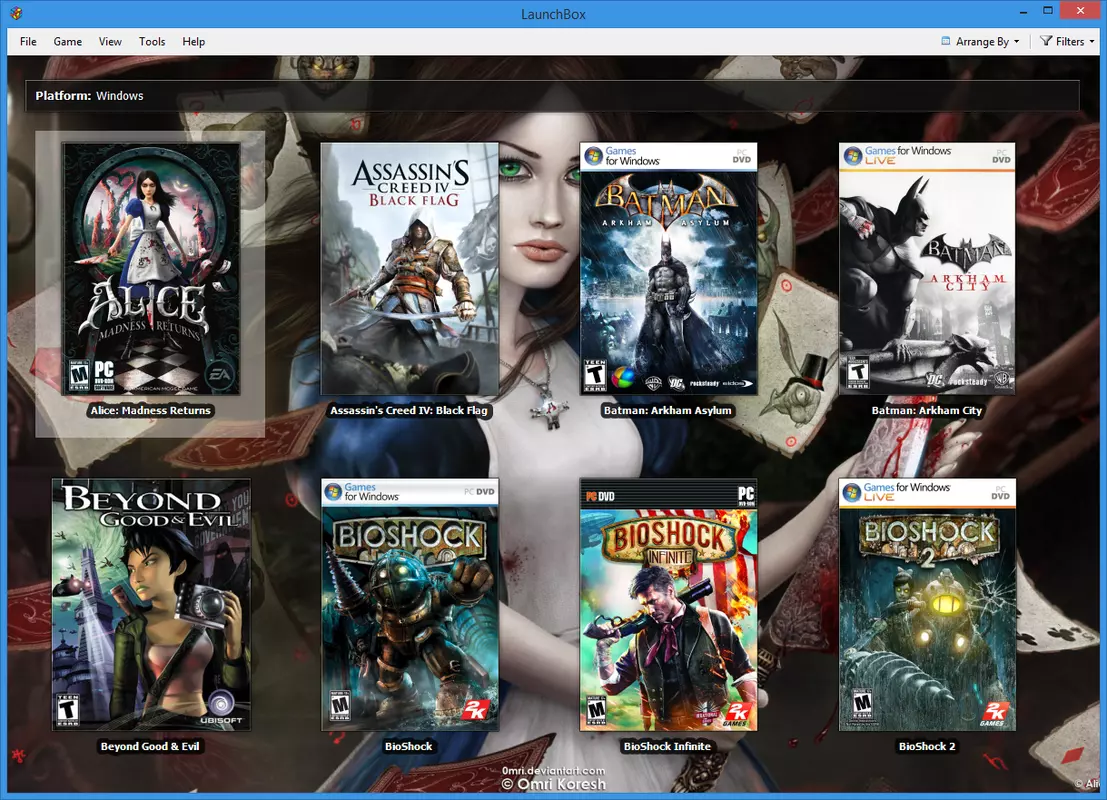
Task: Select the BioShock game cover
Action: [409, 604]
